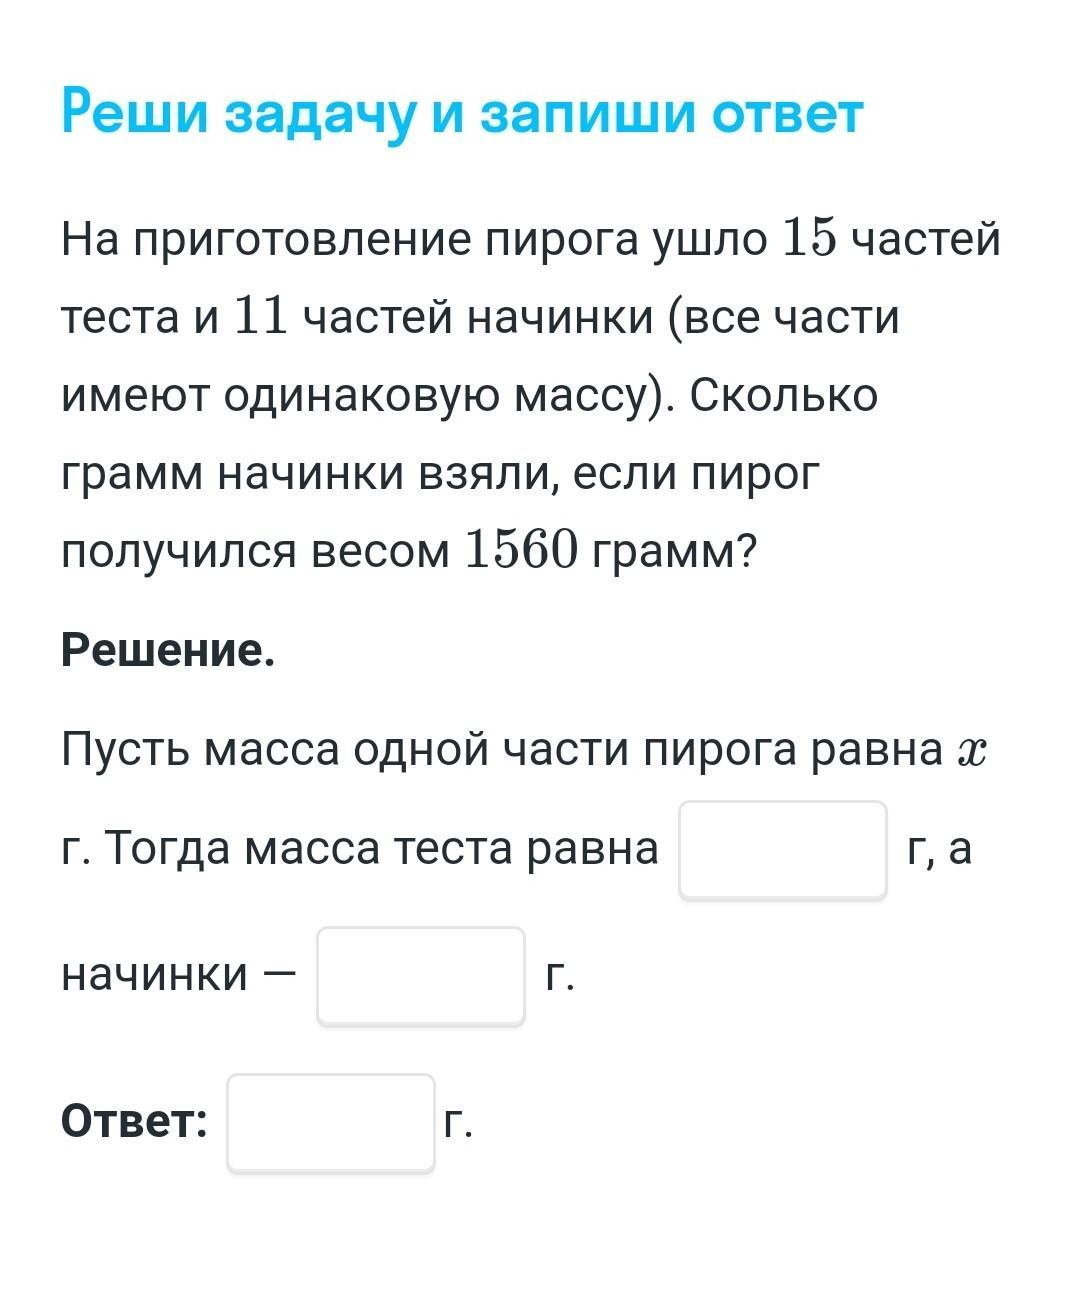
Task: Click the text 'имеют одинаковую массу'
Action: point(354,396)
